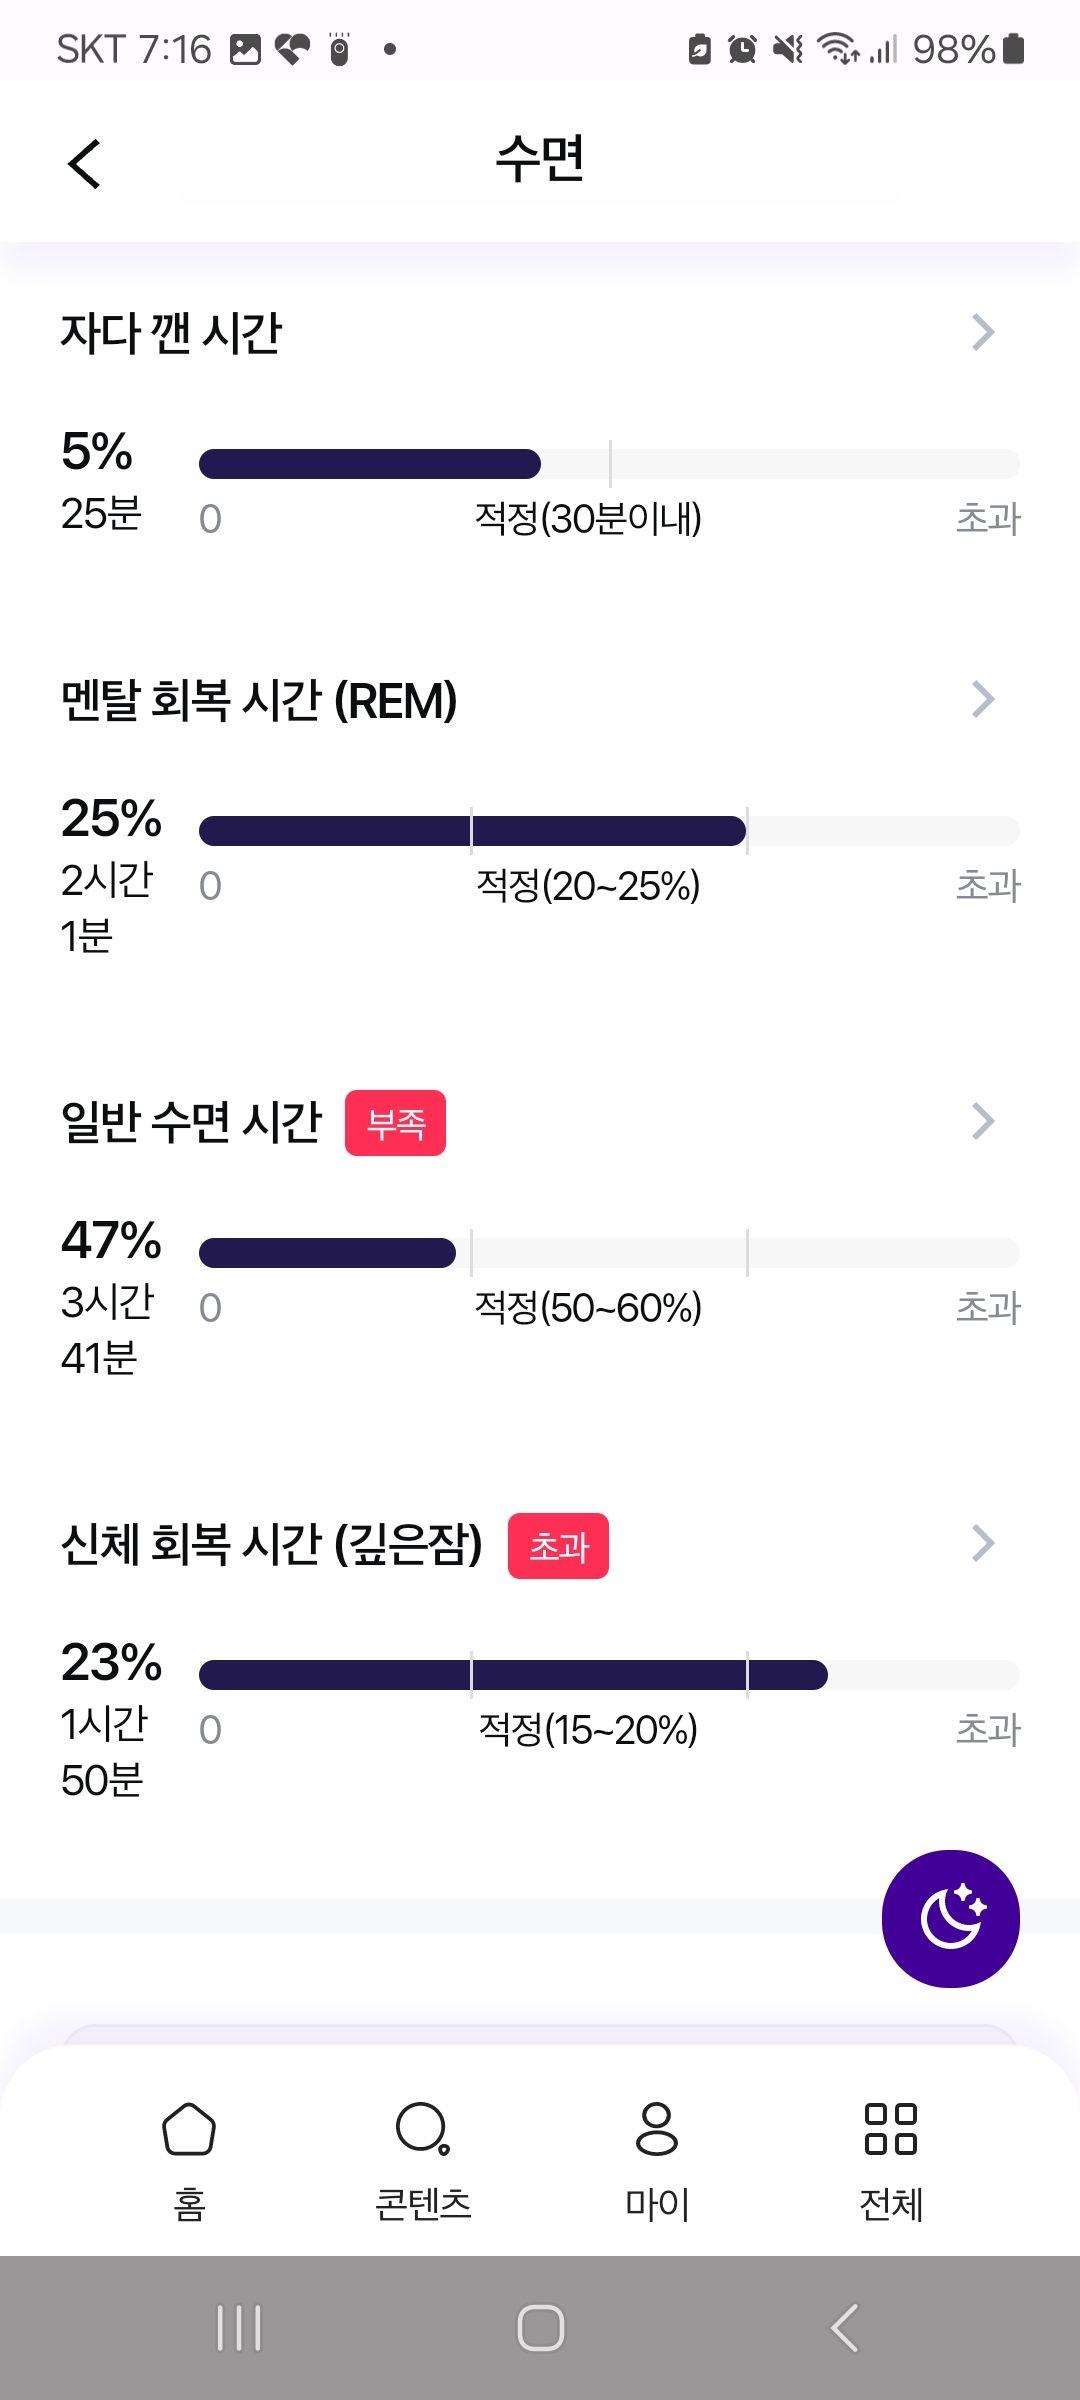Tap the Android back navigation button
Image resolution: width=1080 pixels, height=2400 pixels.
tap(844, 2328)
